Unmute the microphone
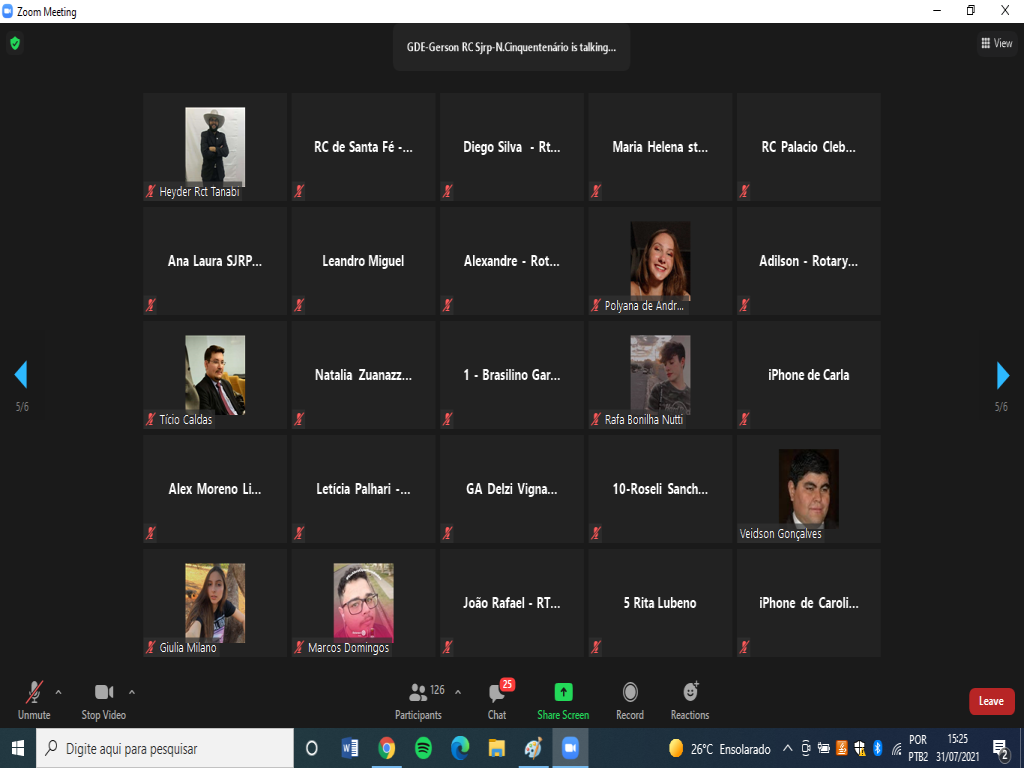 34,699
